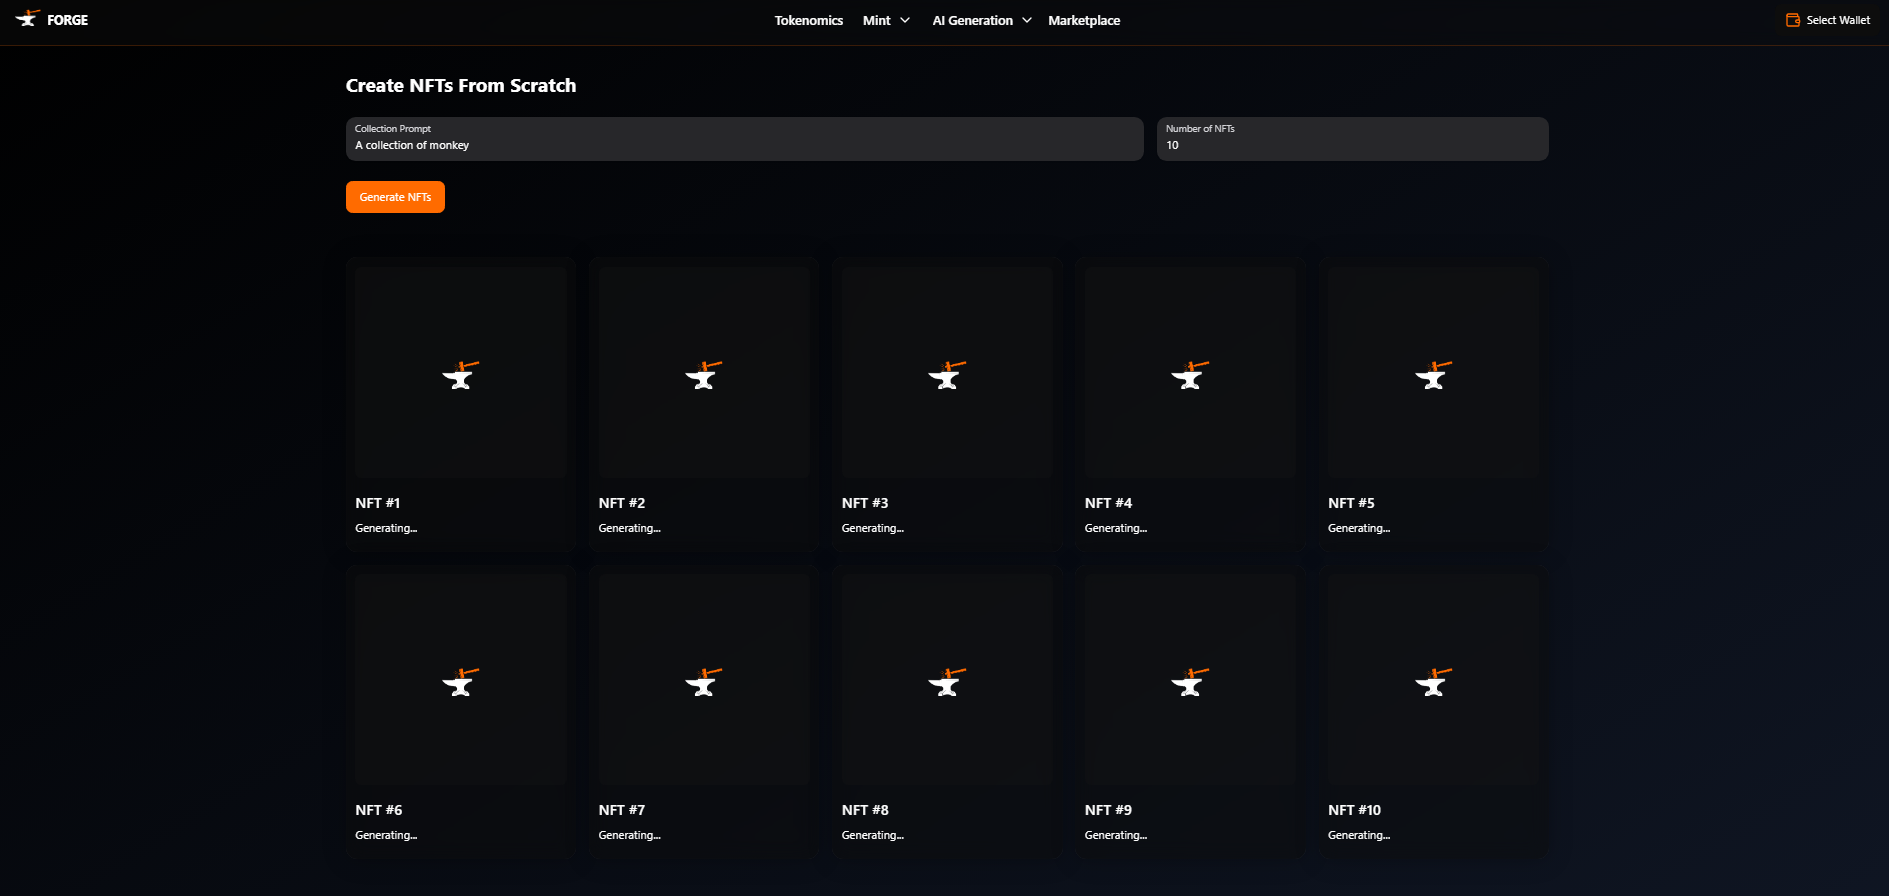Open the Tokenomics page

point(808,20)
